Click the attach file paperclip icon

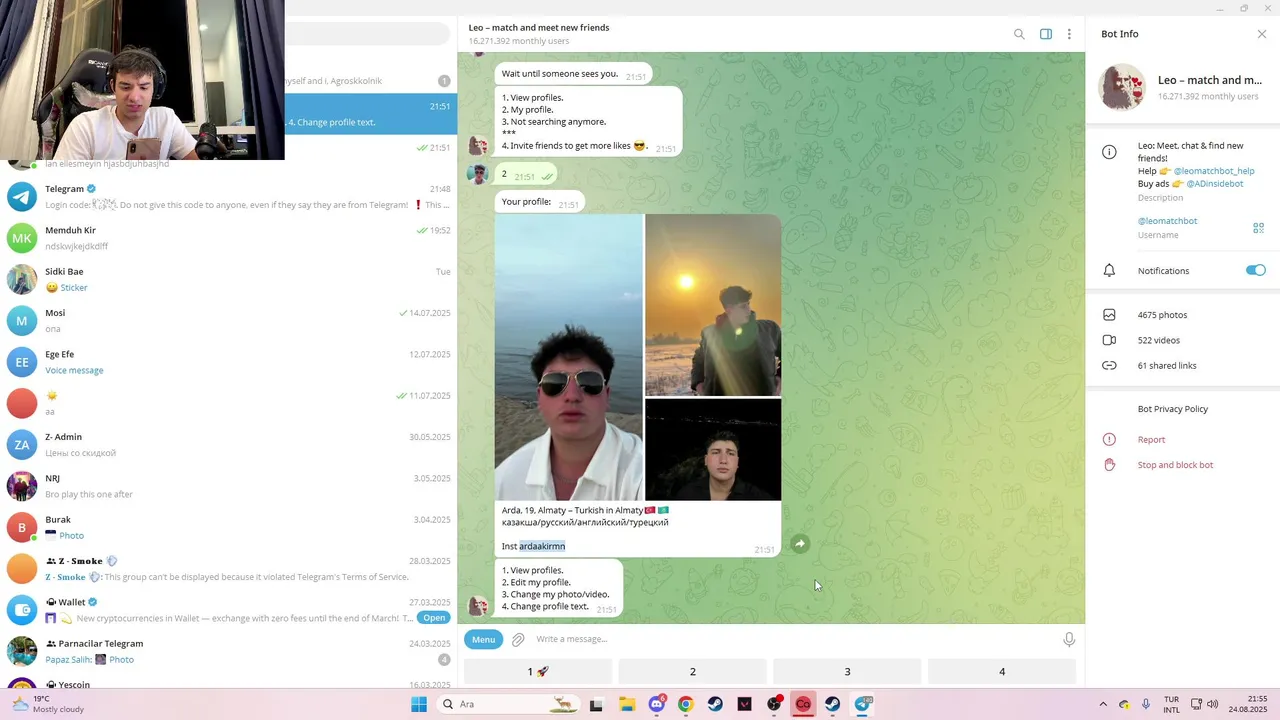tap(518, 639)
